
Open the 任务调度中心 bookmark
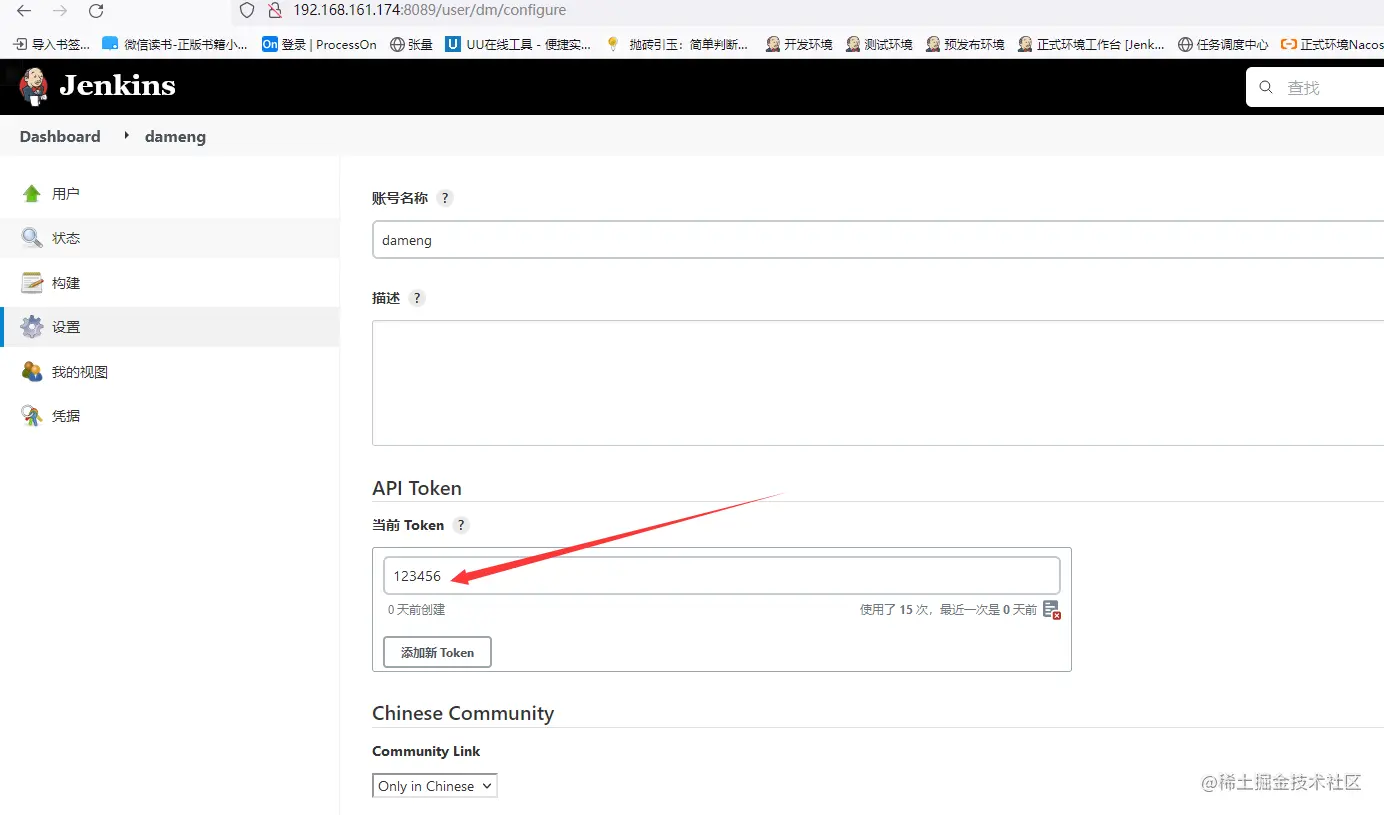pyautogui.click(x=1223, y=44)
